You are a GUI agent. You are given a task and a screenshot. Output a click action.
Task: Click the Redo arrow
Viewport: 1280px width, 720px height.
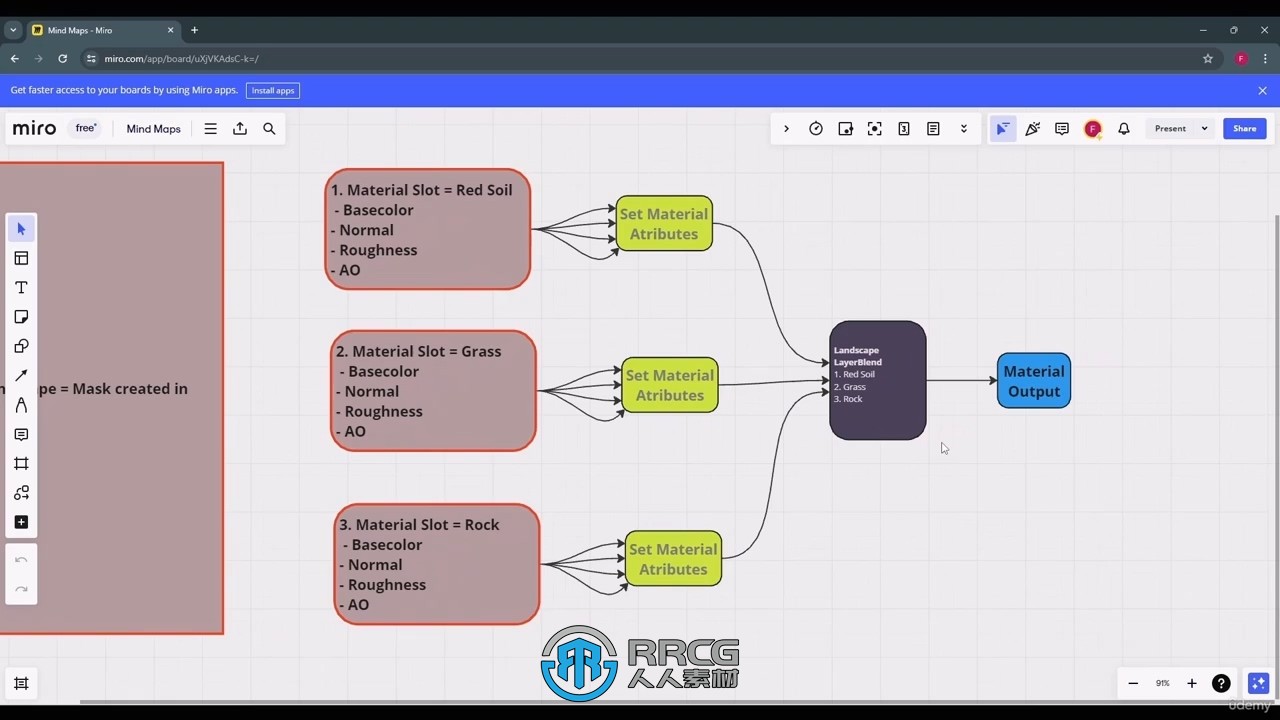[x=21, y=589]
